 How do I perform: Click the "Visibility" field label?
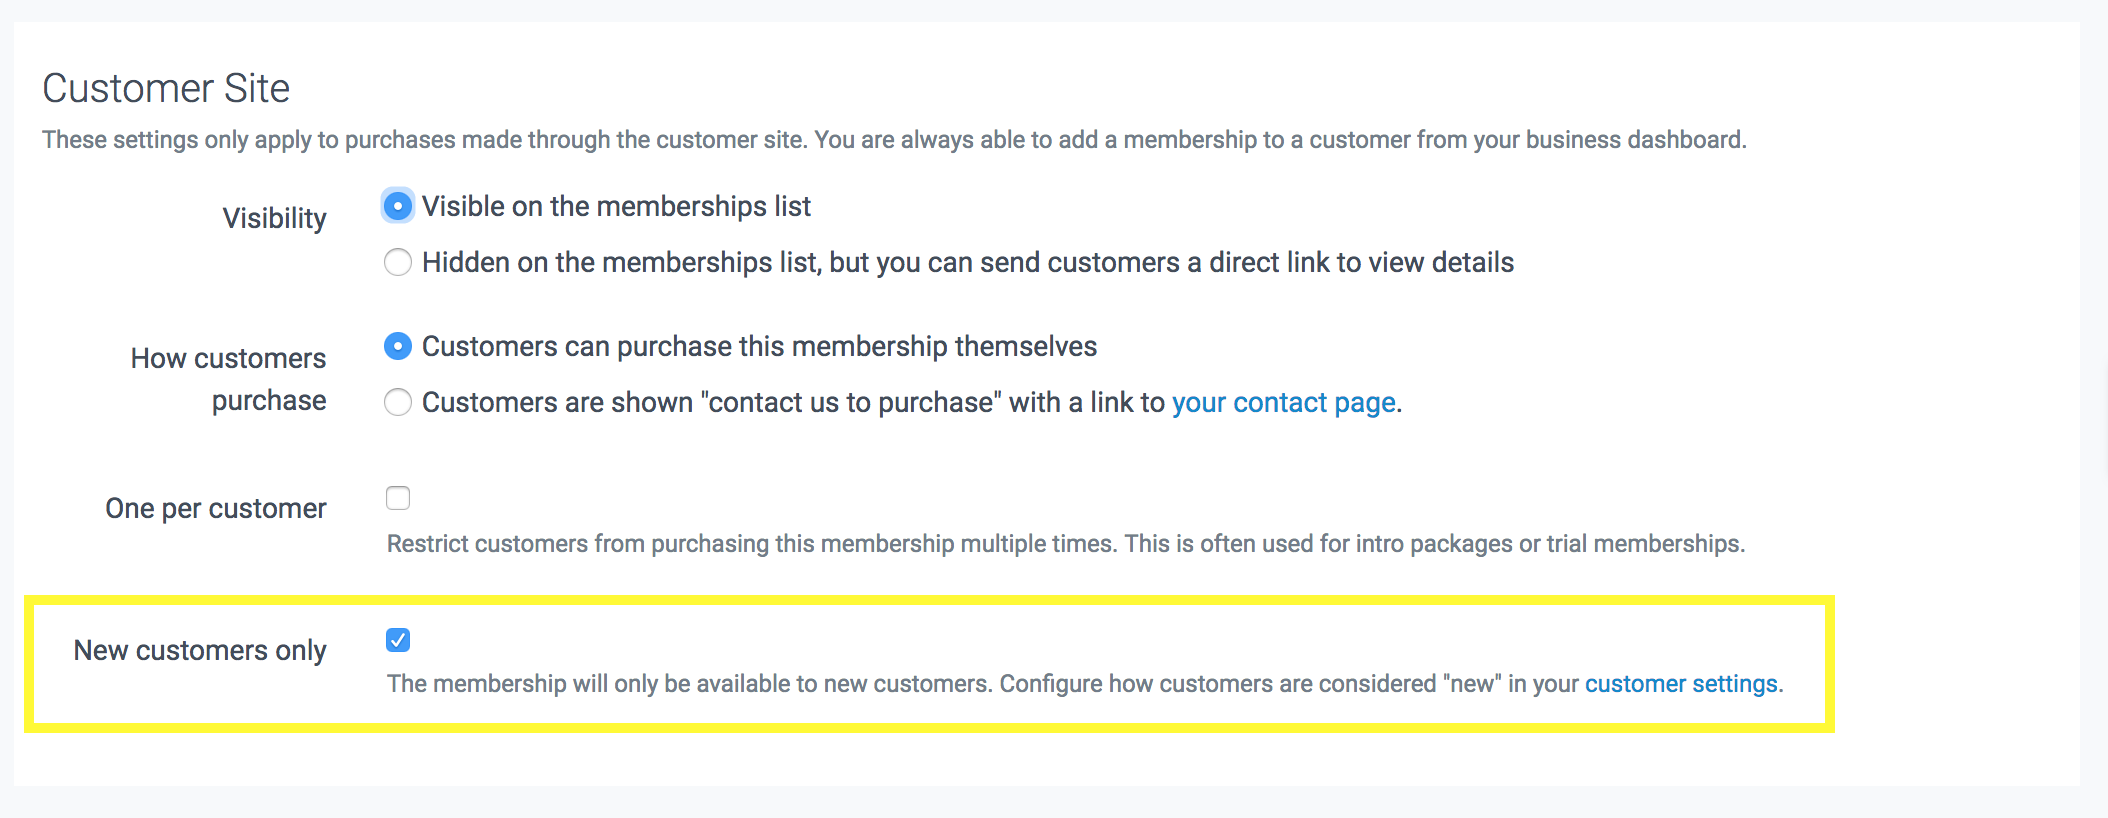[x=274, y=218]
